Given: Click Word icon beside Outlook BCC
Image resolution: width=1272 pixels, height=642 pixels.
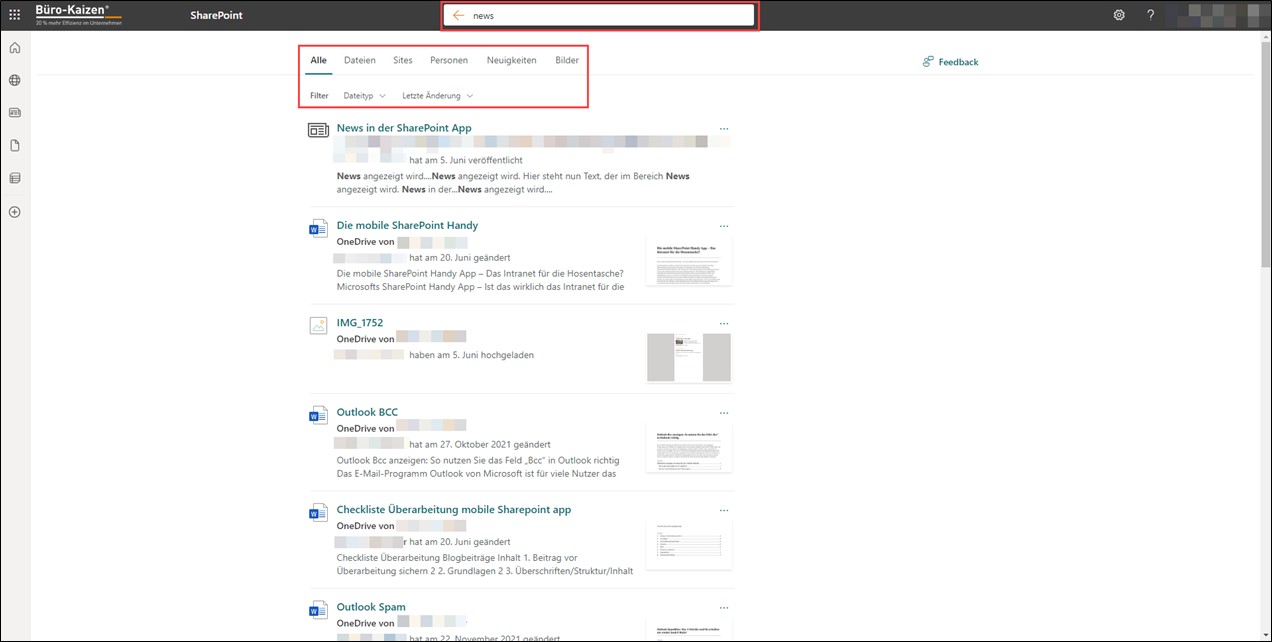Looking at the screenshot, I should click(318, 414).
